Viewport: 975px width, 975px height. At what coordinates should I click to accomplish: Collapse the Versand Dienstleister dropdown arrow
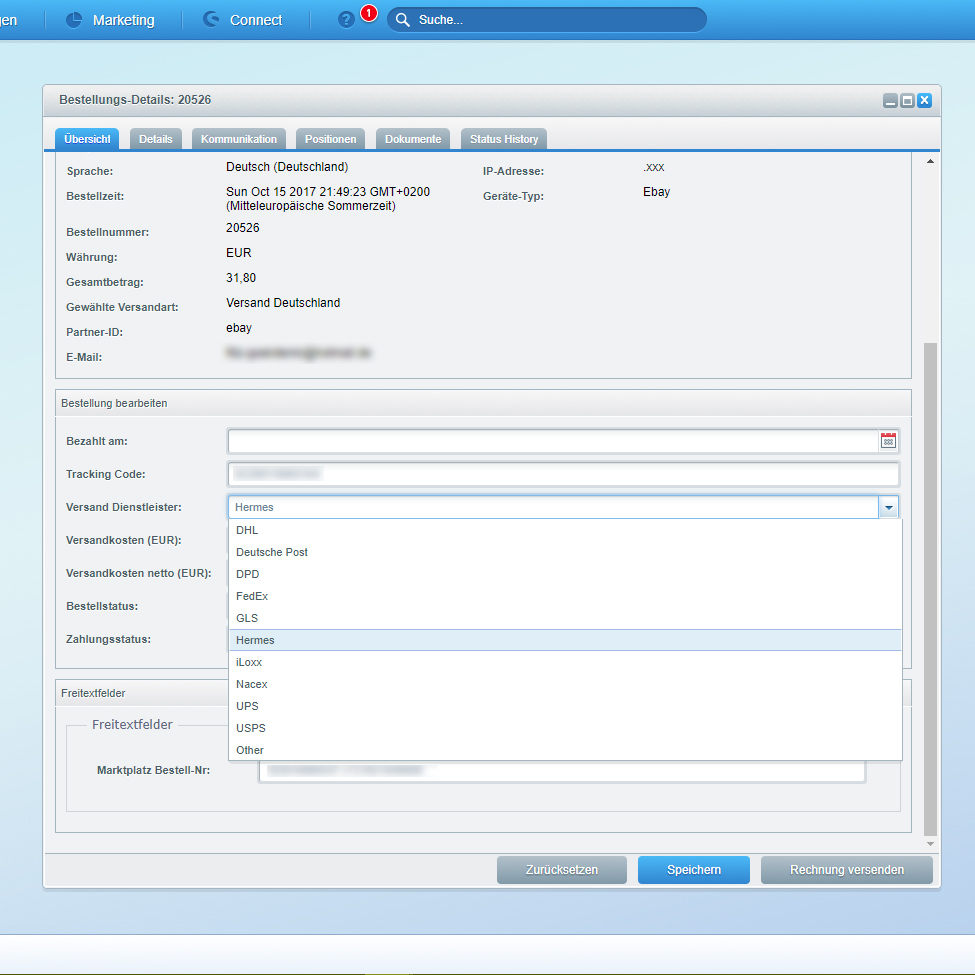coord(888,507)
